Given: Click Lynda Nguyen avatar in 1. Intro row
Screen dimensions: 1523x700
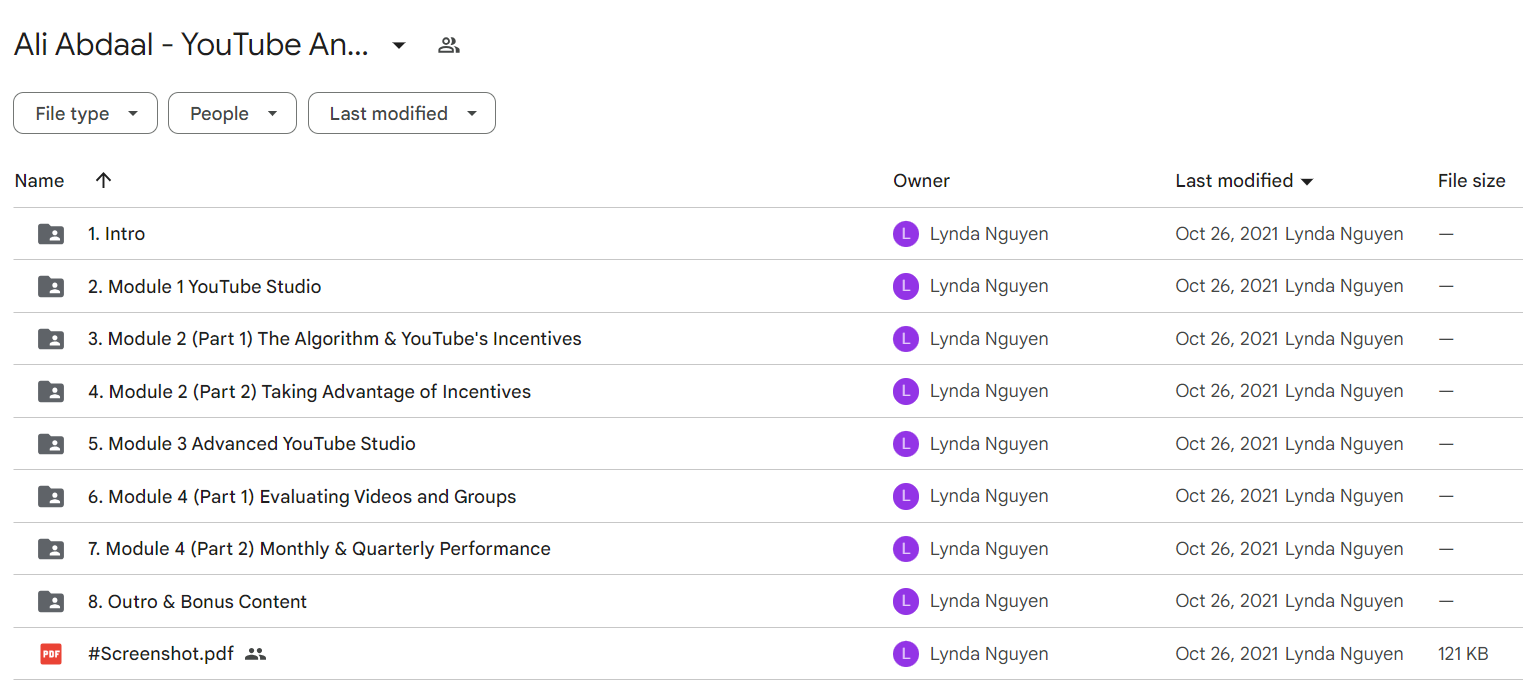Looking at the screenshot, I should [x=905, y=234].
